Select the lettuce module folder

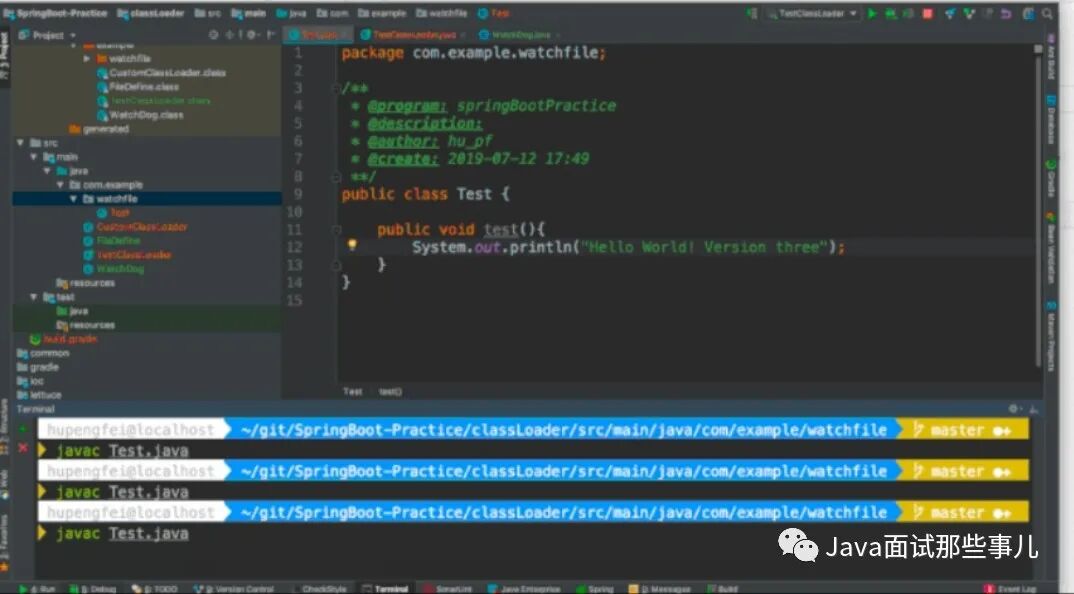(39, 395)
